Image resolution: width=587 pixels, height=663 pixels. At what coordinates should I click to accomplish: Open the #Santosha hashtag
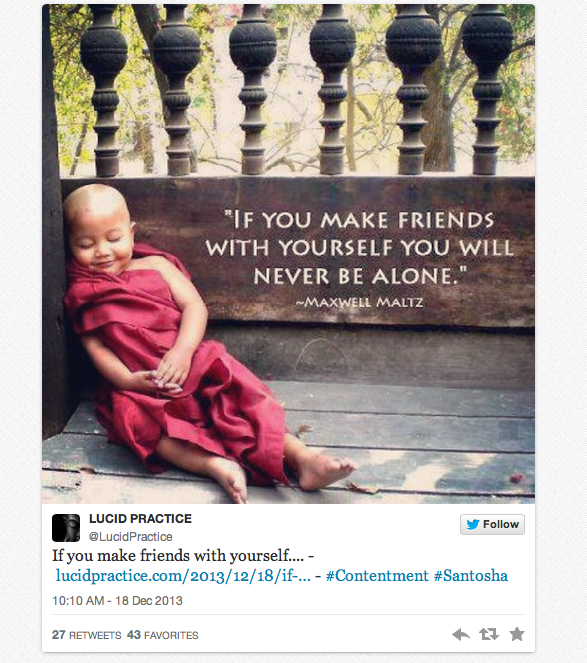click(x=471, y=576)
